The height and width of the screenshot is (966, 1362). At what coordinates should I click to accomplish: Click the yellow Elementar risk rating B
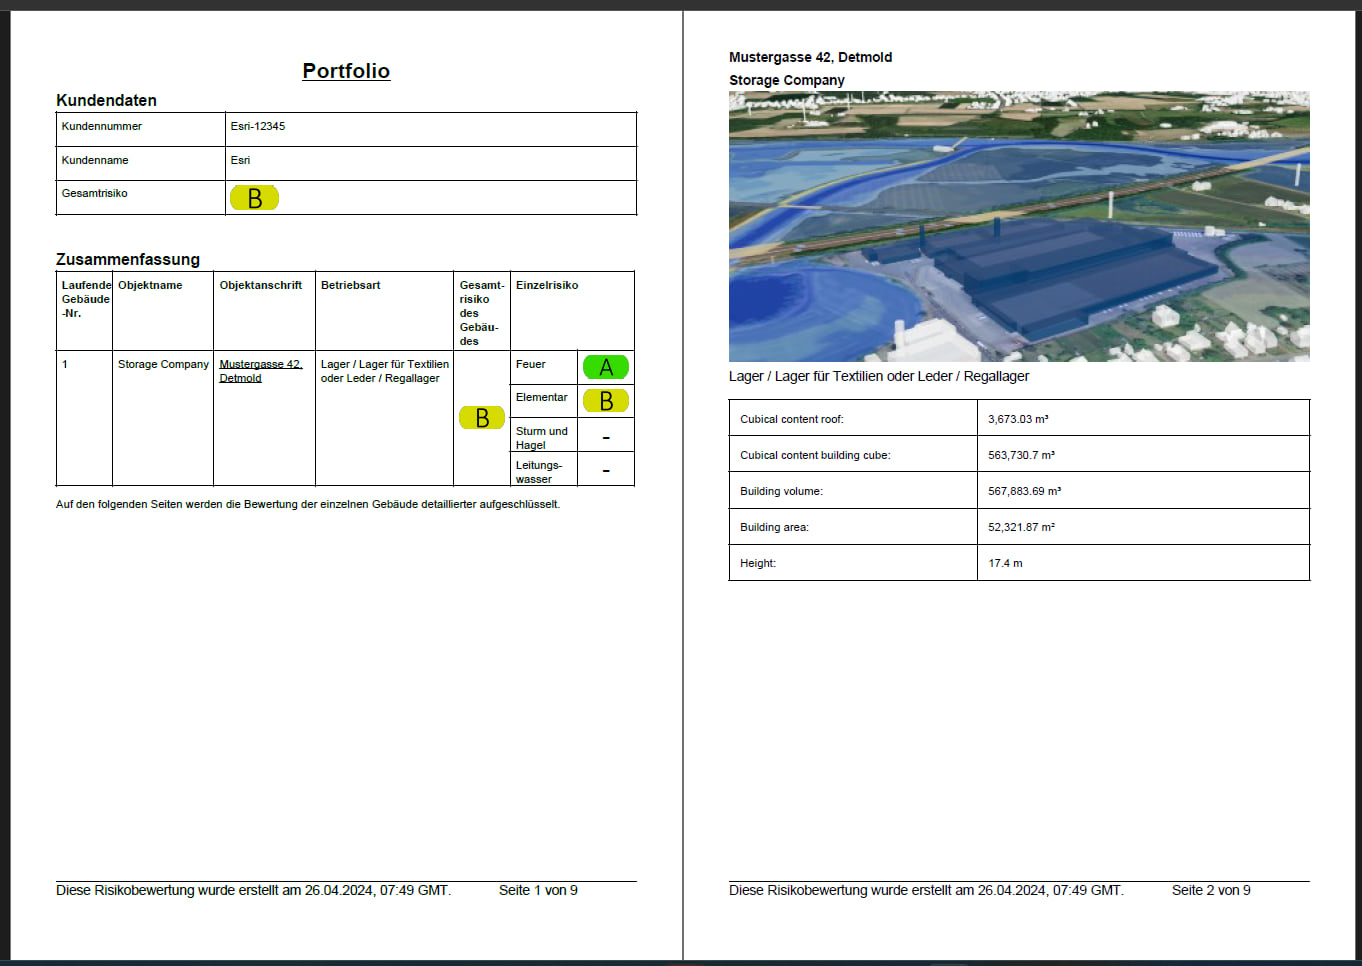point(605,400)
